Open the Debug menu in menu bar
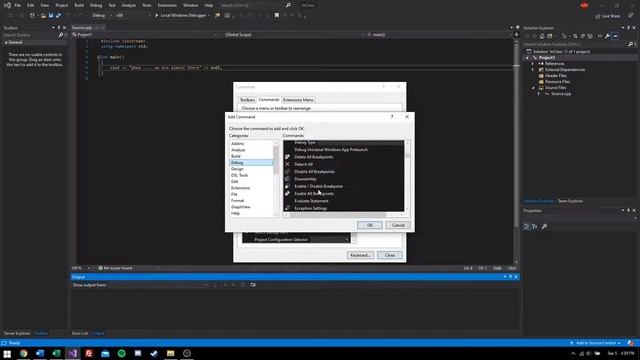 96,5
